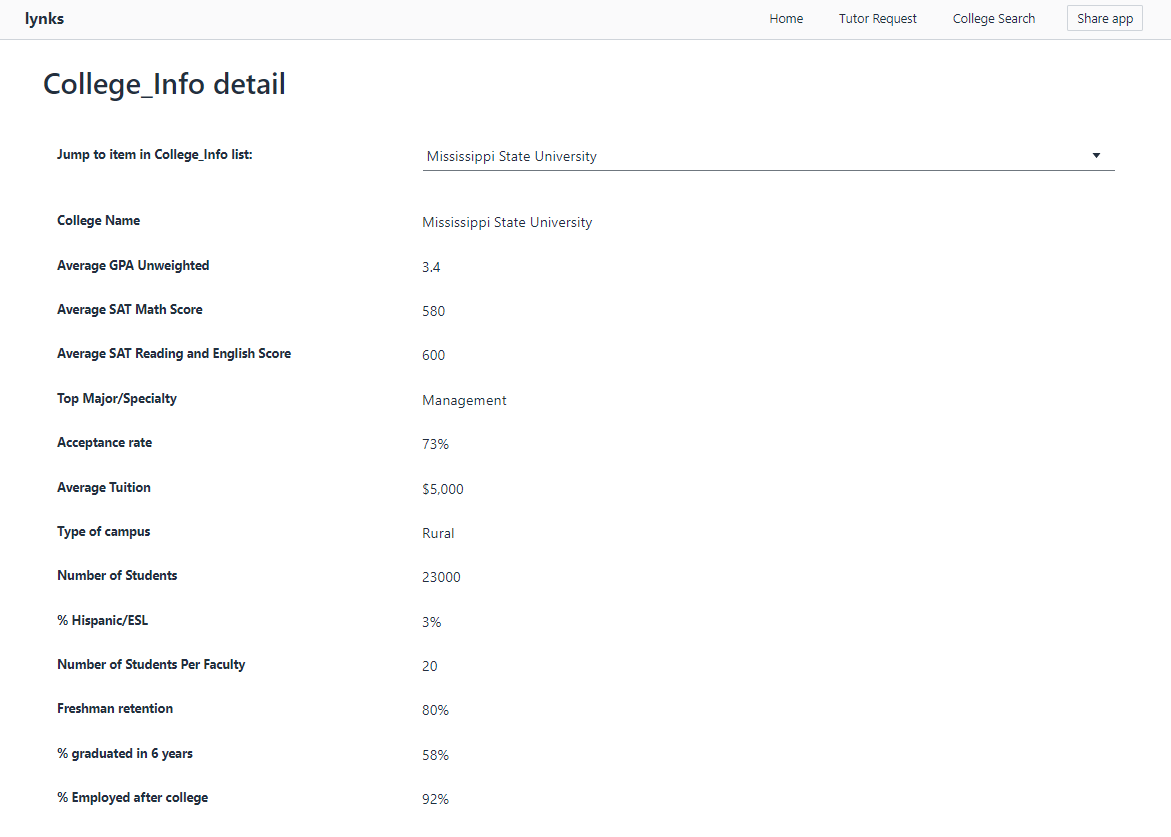Click the Number of Students value 23000

tap(441, 577)
